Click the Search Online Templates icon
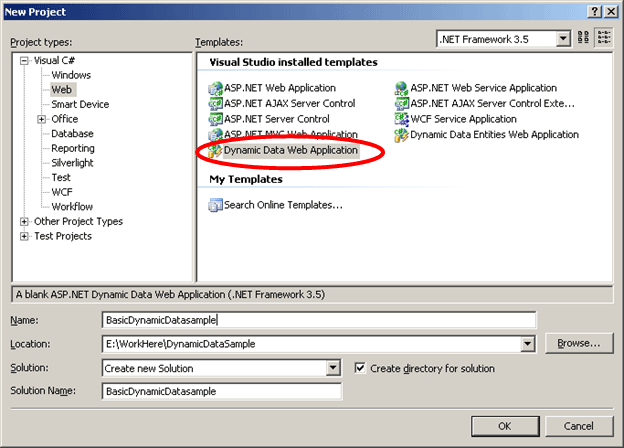This screenshot has width=624, height=448. pyautogui.click(x=216, y=205)
